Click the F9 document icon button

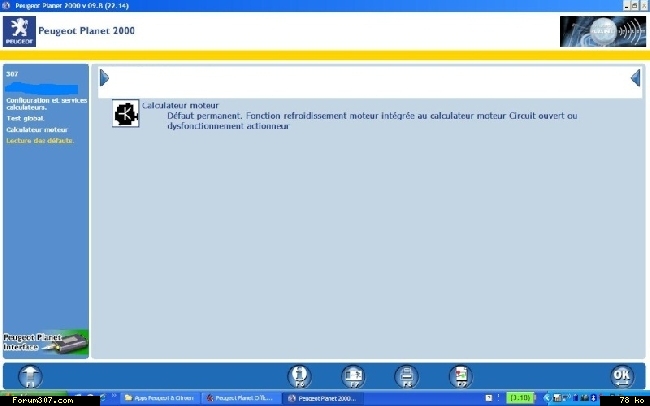(x=461, y=377)
